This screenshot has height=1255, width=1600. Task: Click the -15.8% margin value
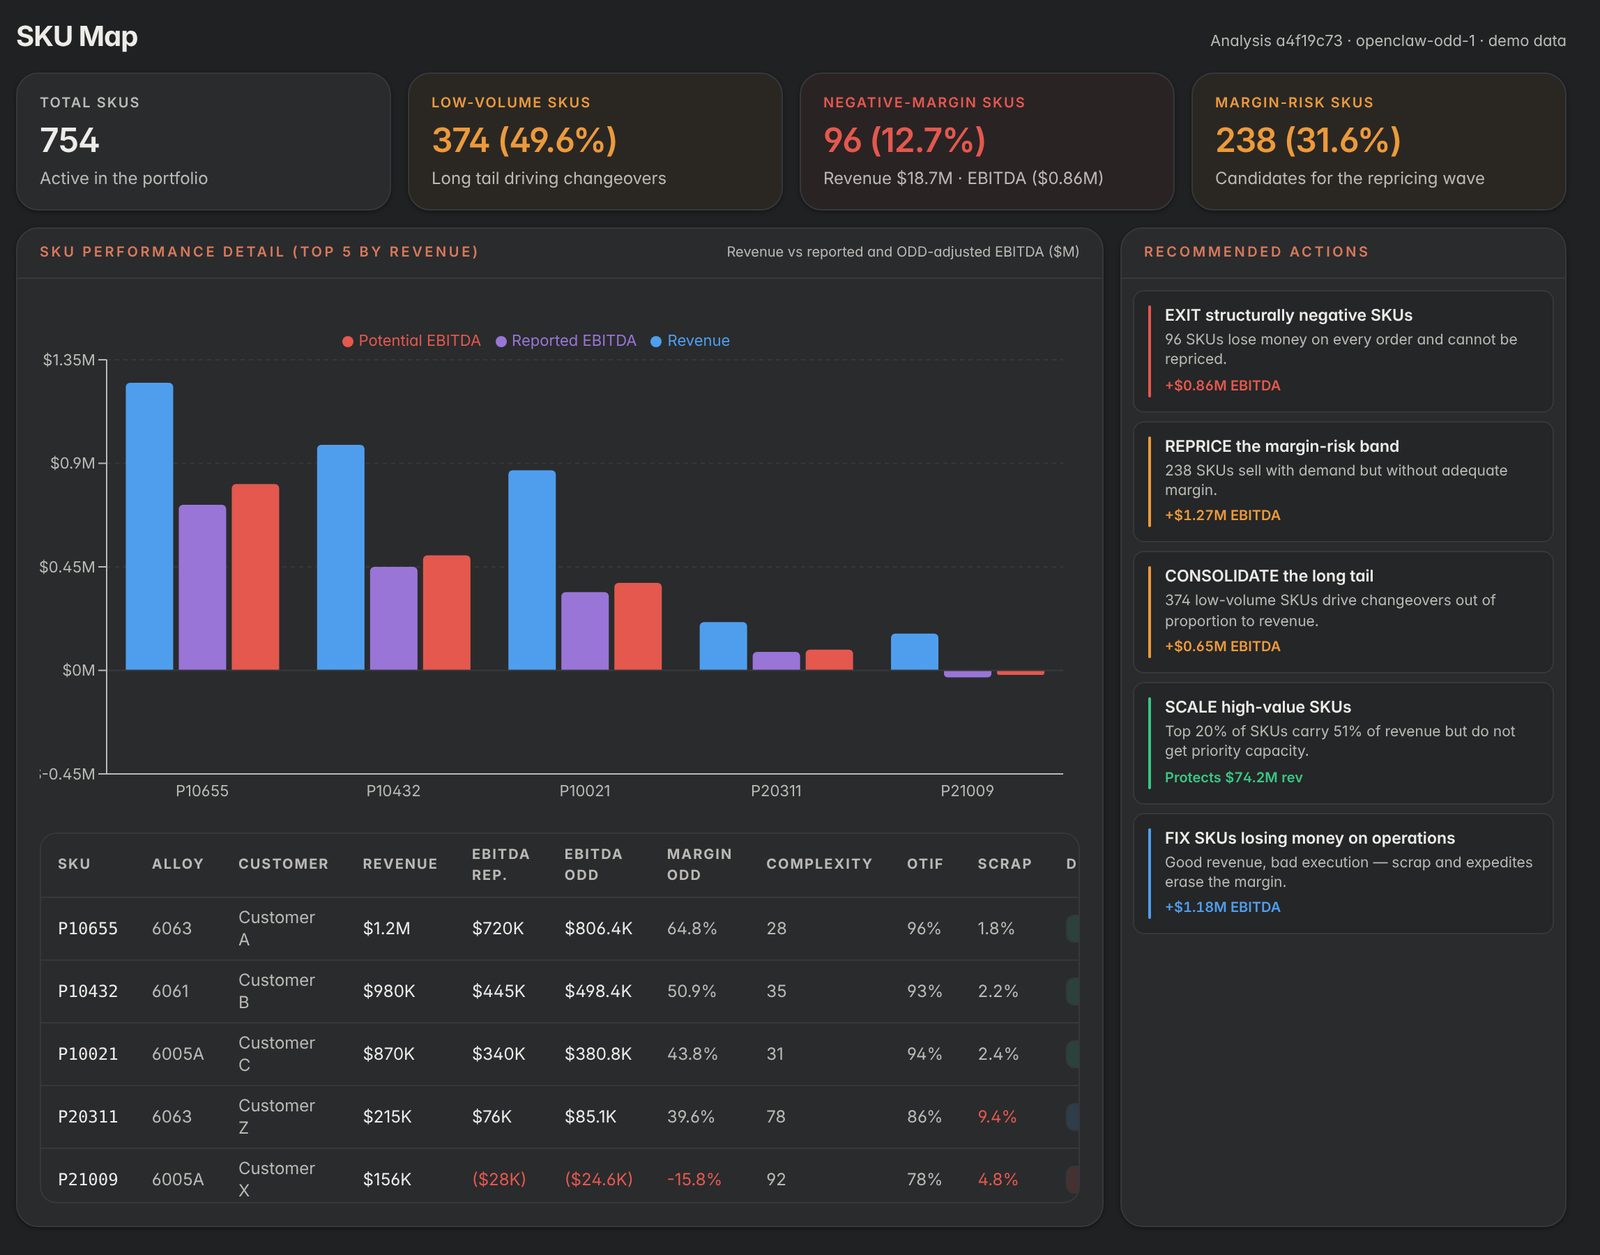(694, 1180)
